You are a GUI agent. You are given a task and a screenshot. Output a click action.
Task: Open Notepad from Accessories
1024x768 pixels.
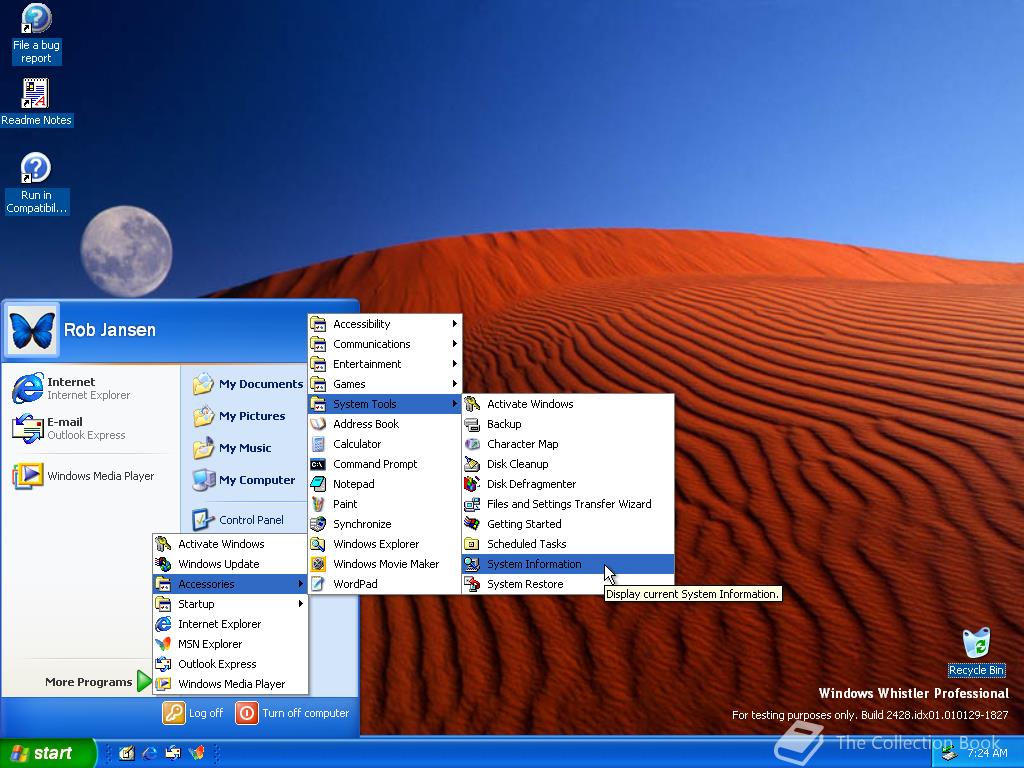pyautogui.click(x=385, y=484)
